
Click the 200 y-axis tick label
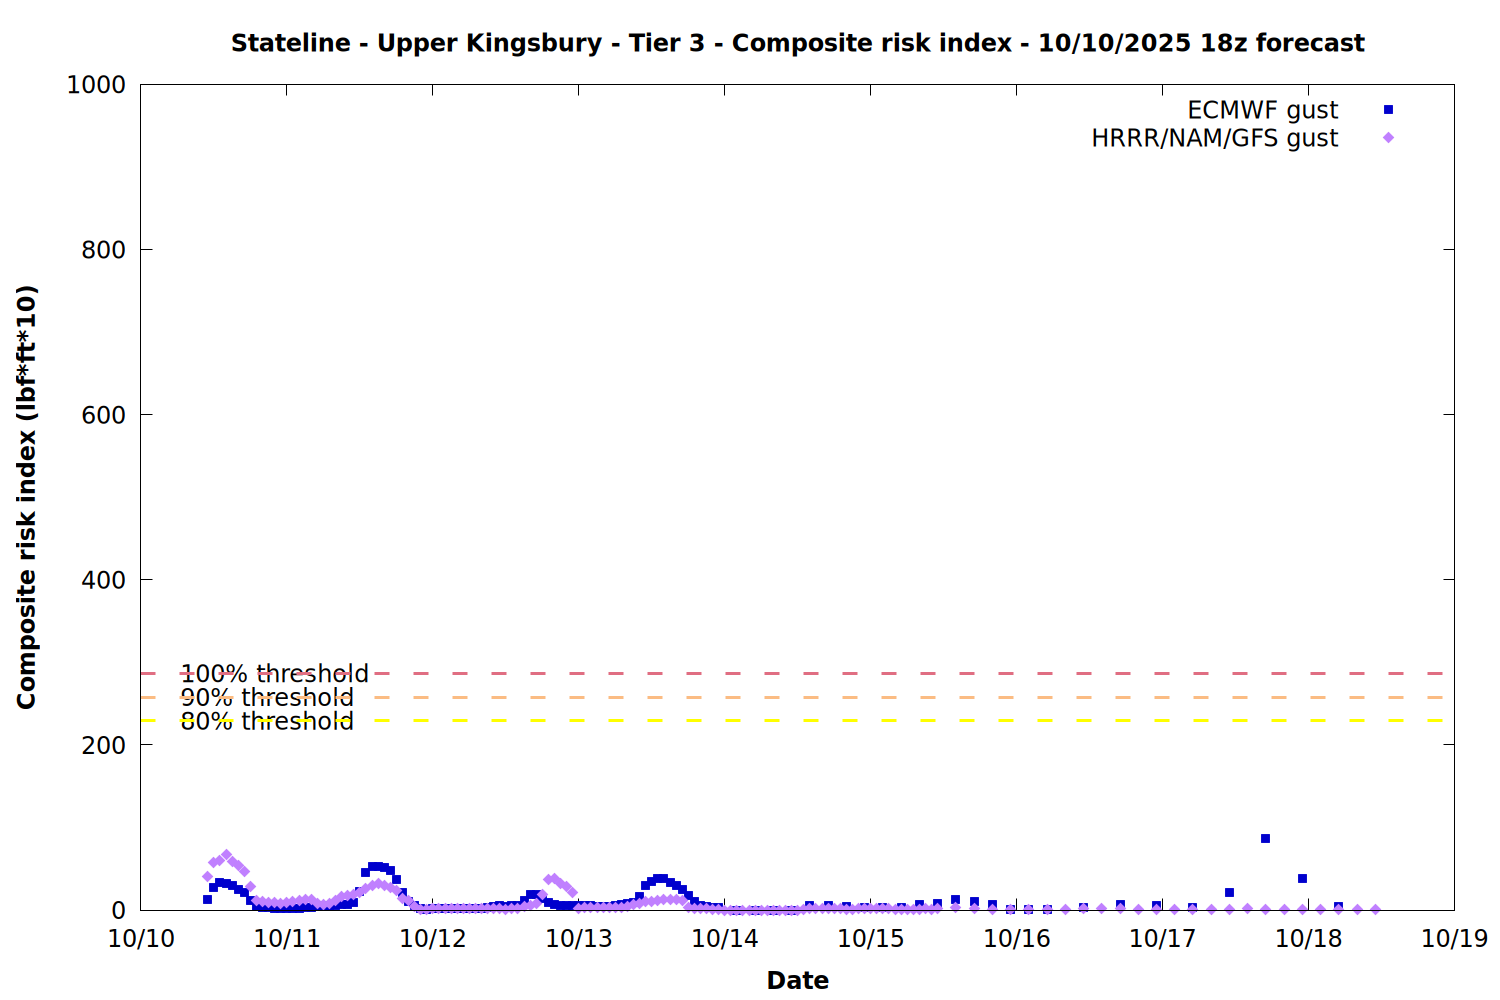(x=103, y=745)
